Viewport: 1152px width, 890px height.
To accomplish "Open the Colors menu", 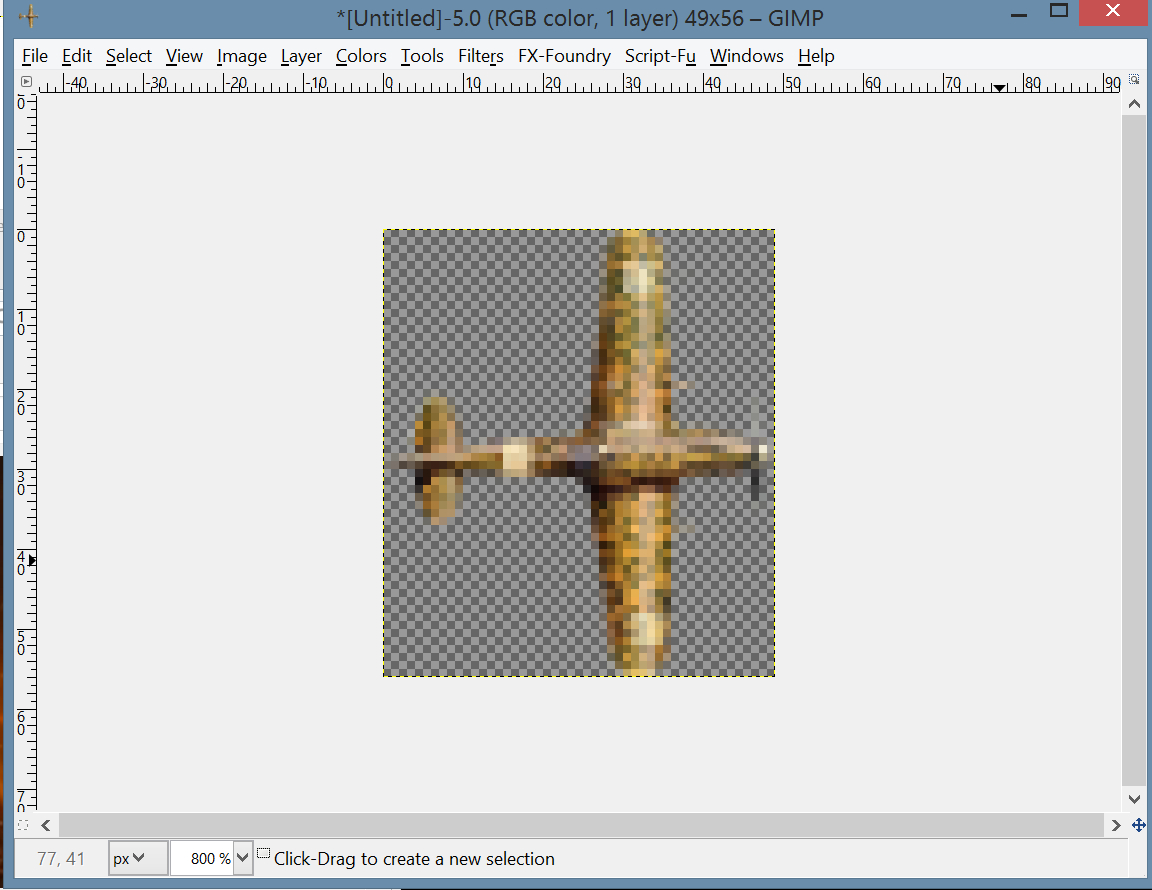I will coord(361,56).
